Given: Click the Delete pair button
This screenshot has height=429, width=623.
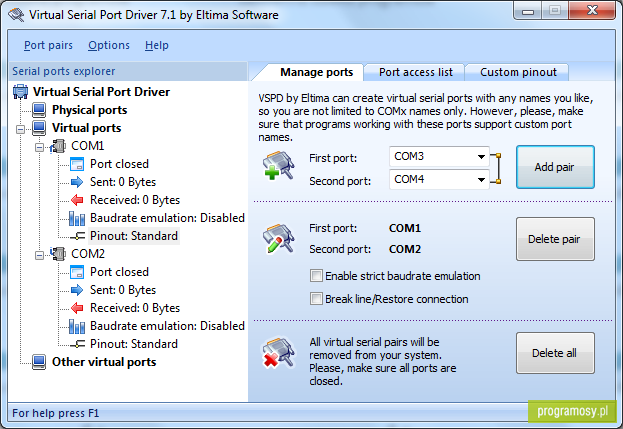Looking at the screenshot, I should (x=555, y=239).
